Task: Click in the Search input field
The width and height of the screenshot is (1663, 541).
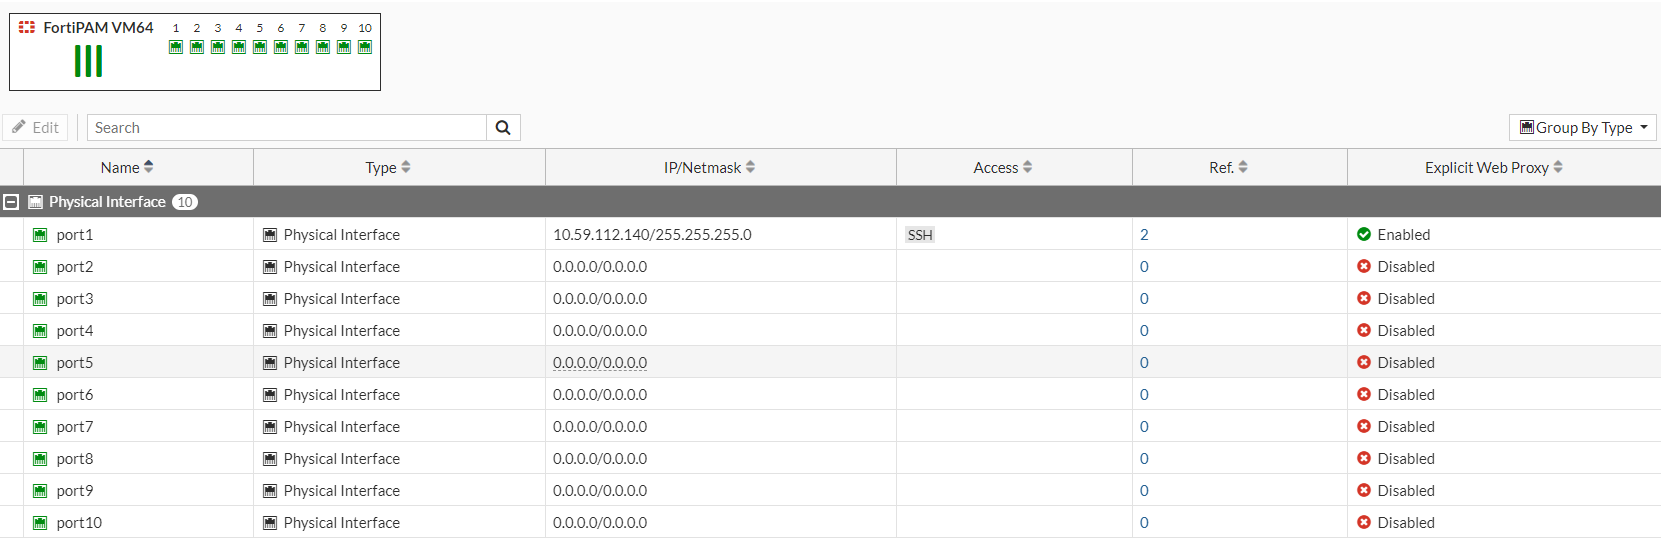Action: [286, 128]
